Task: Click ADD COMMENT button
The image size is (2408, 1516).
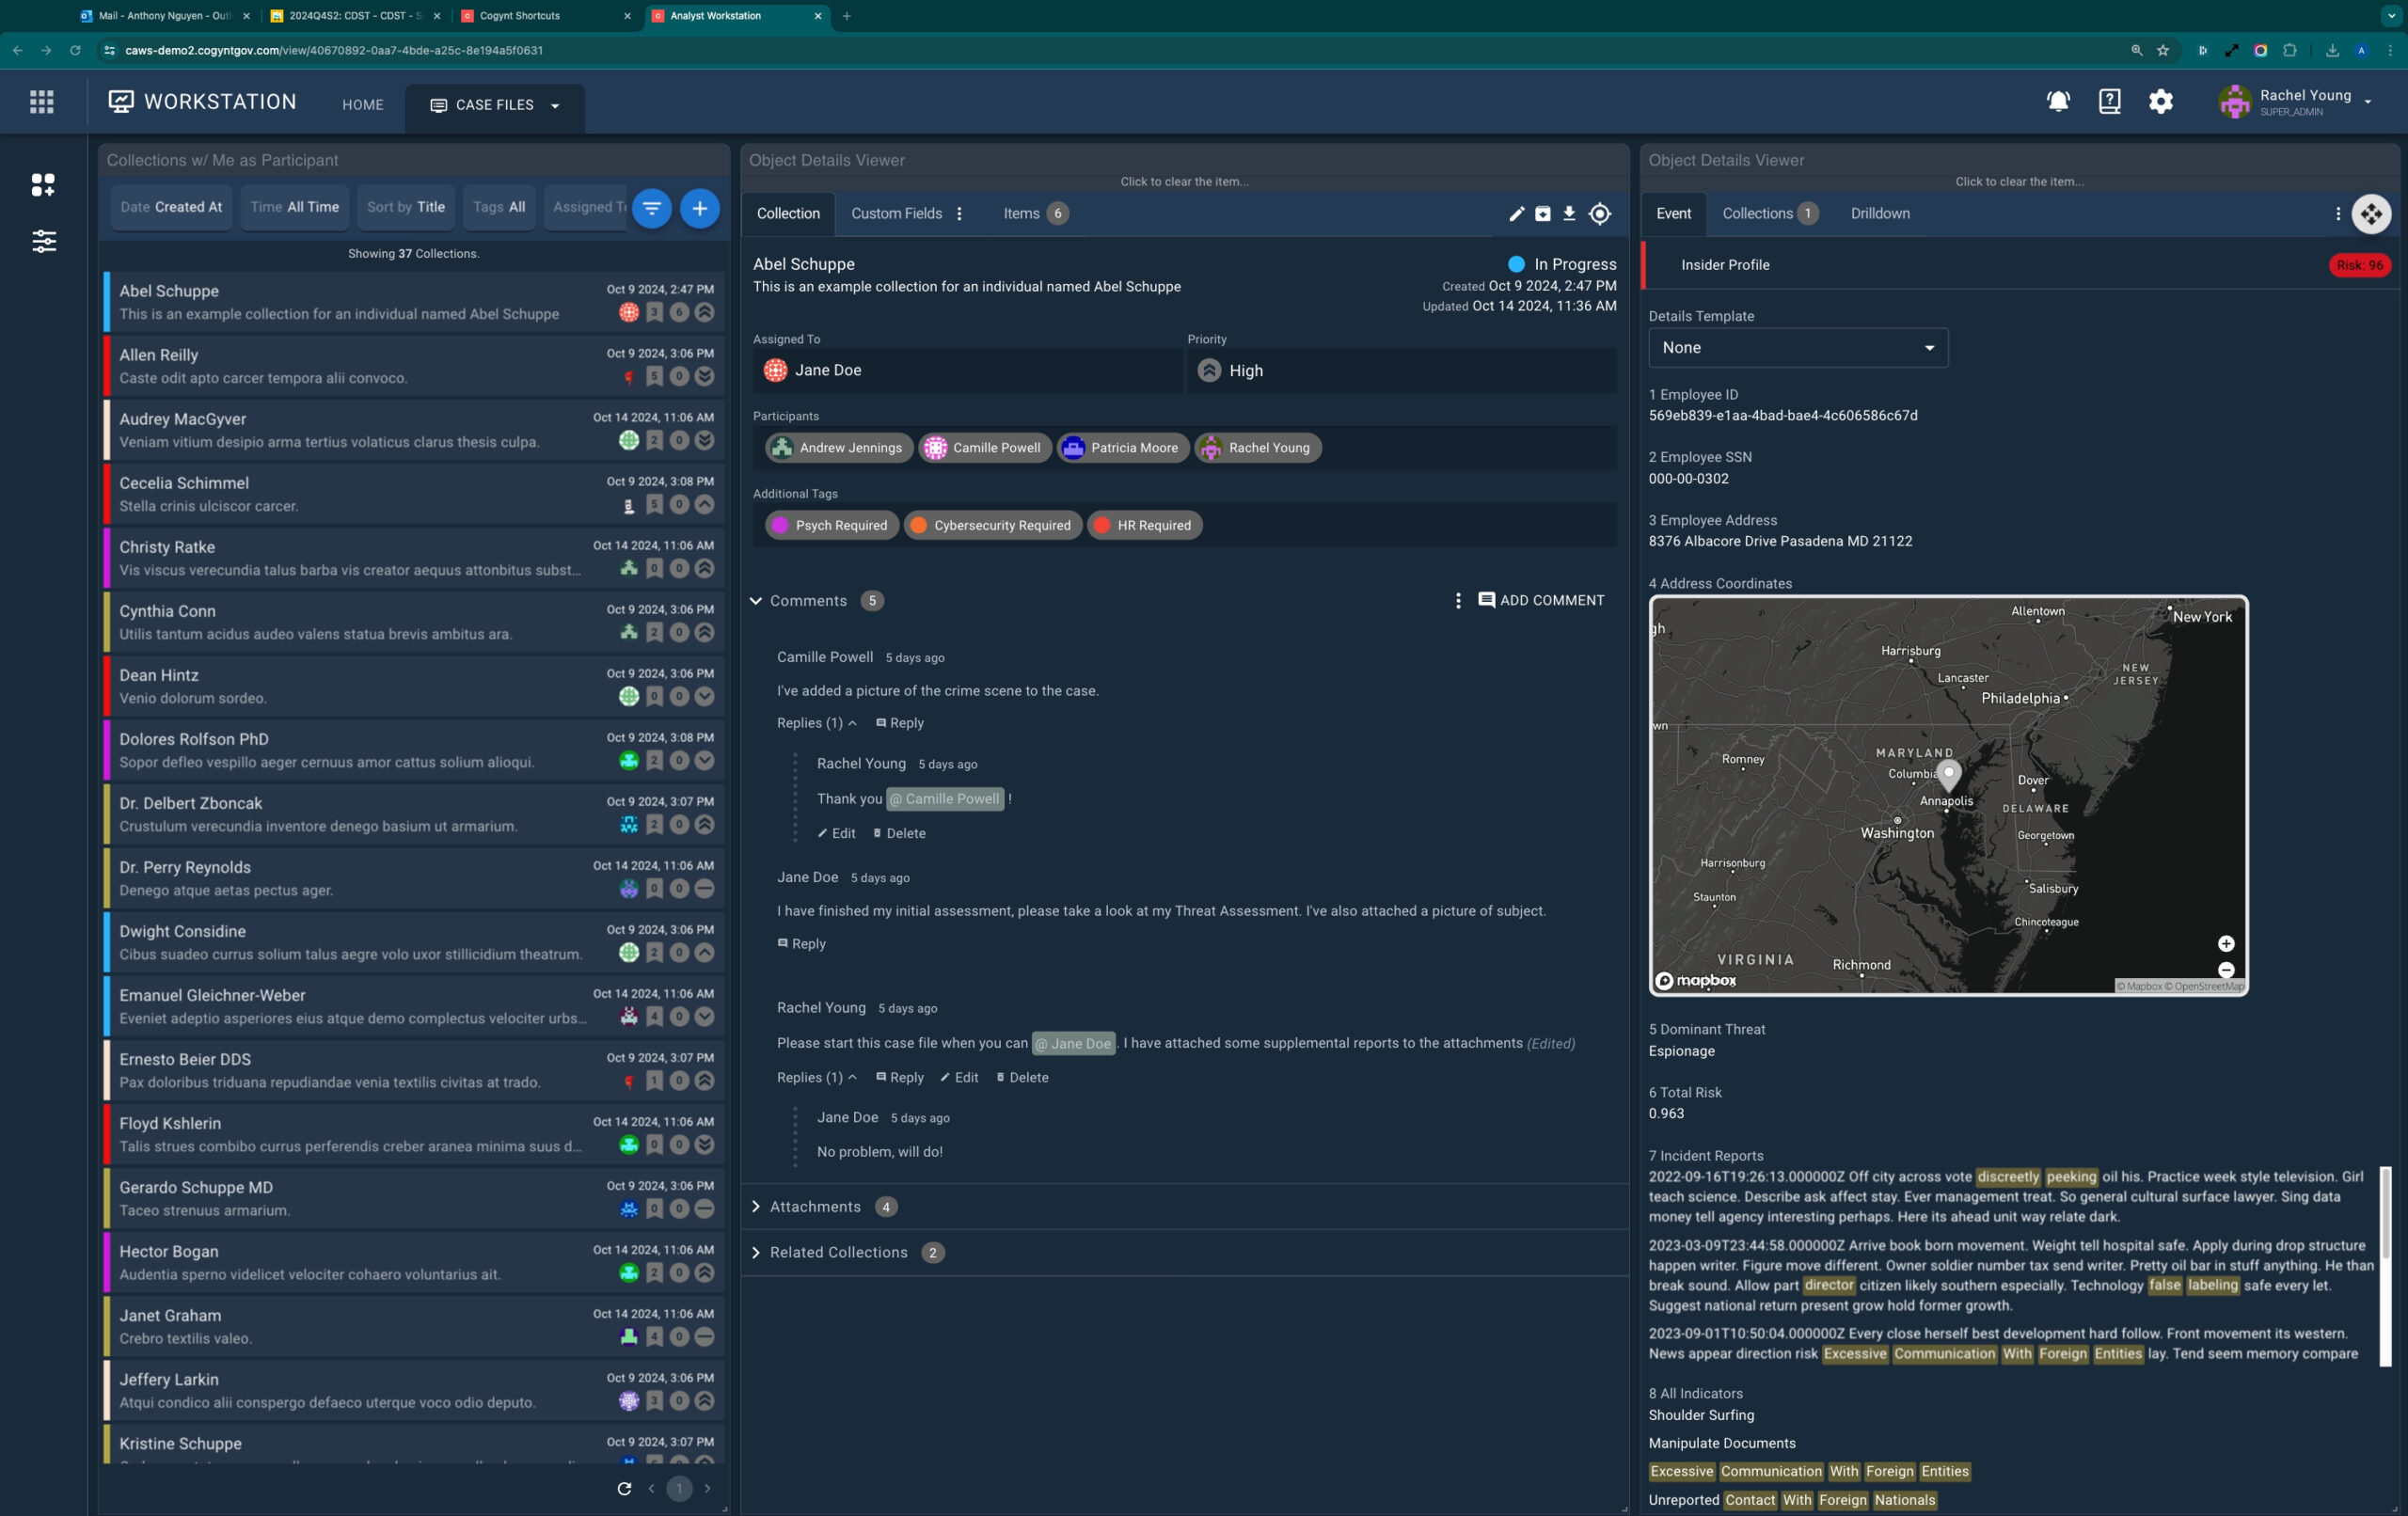Action: 1541,600
